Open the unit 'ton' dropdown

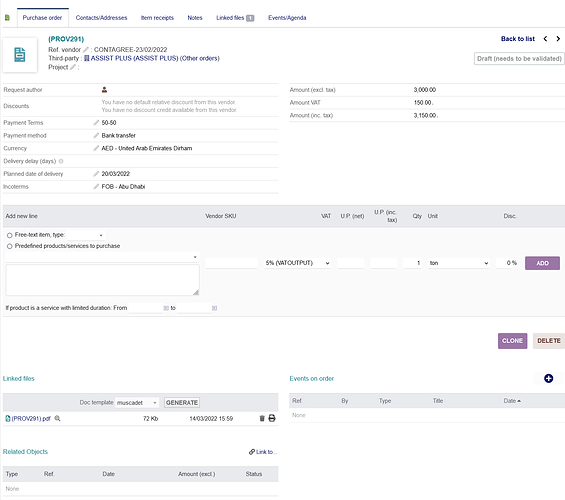coord(458,263)
